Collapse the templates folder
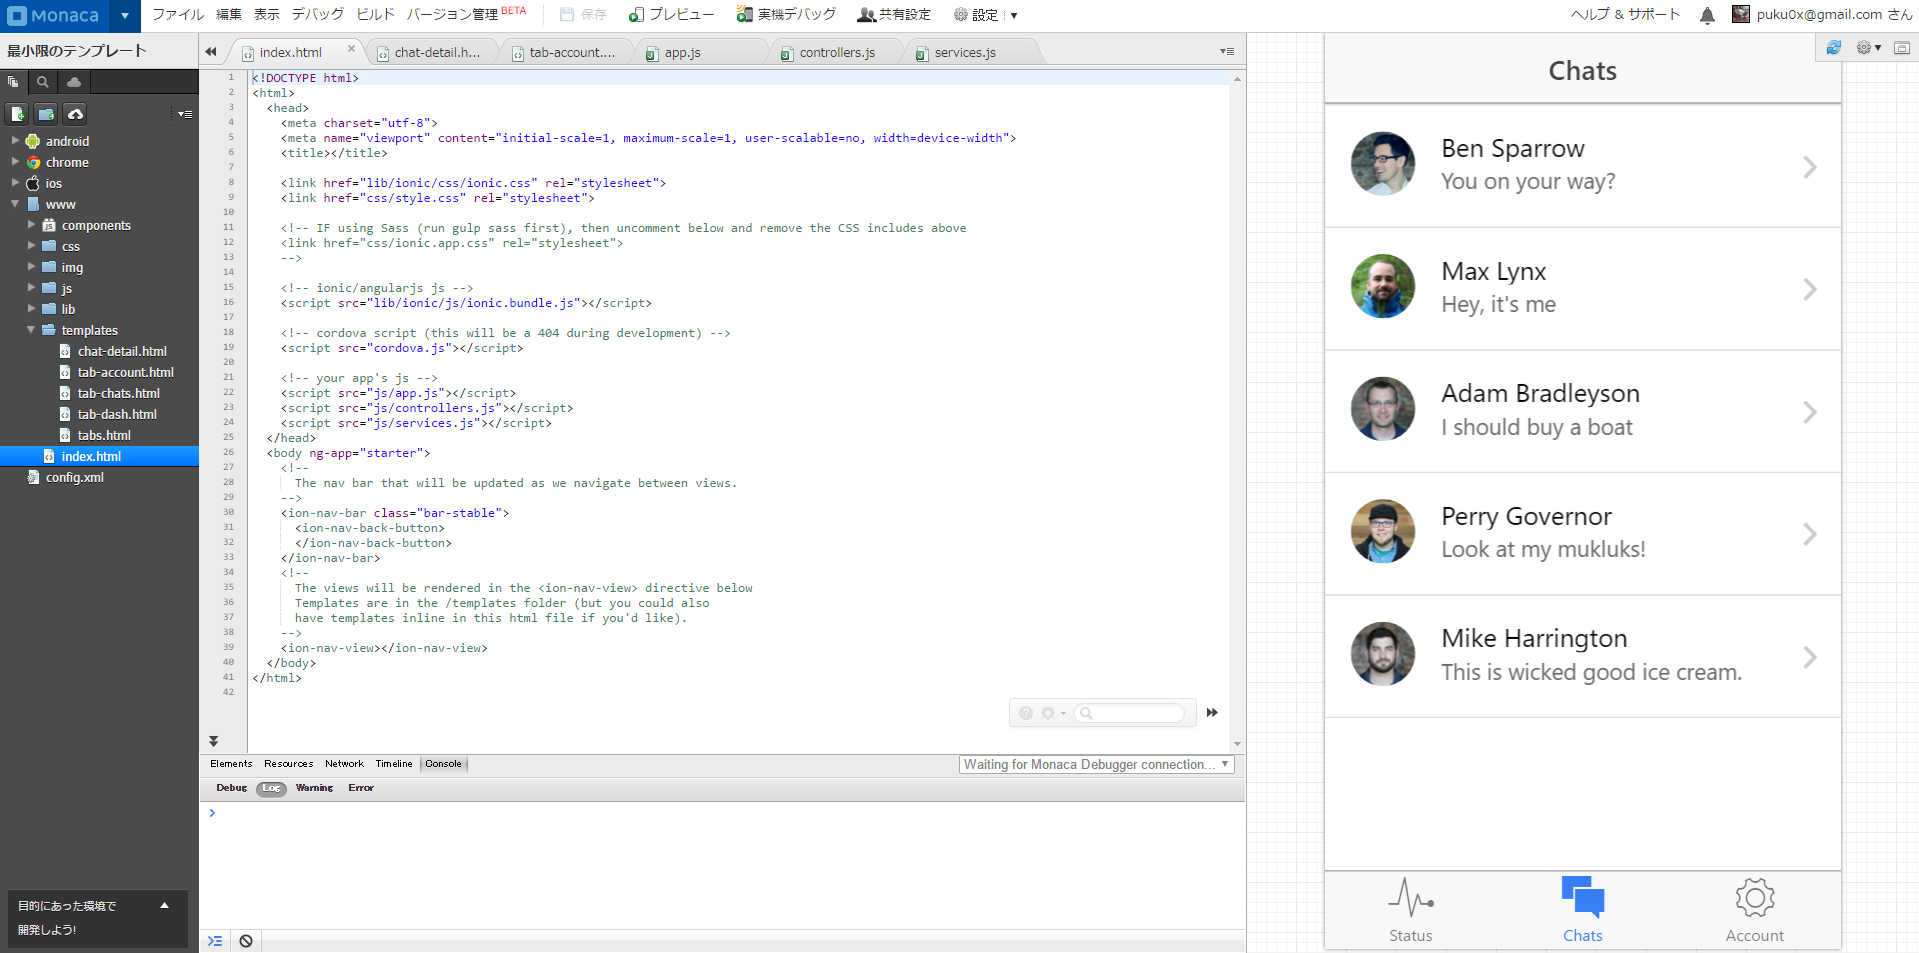Image resolution: width=1919 pixels, height=953 pixels. [x=31, y=330]
